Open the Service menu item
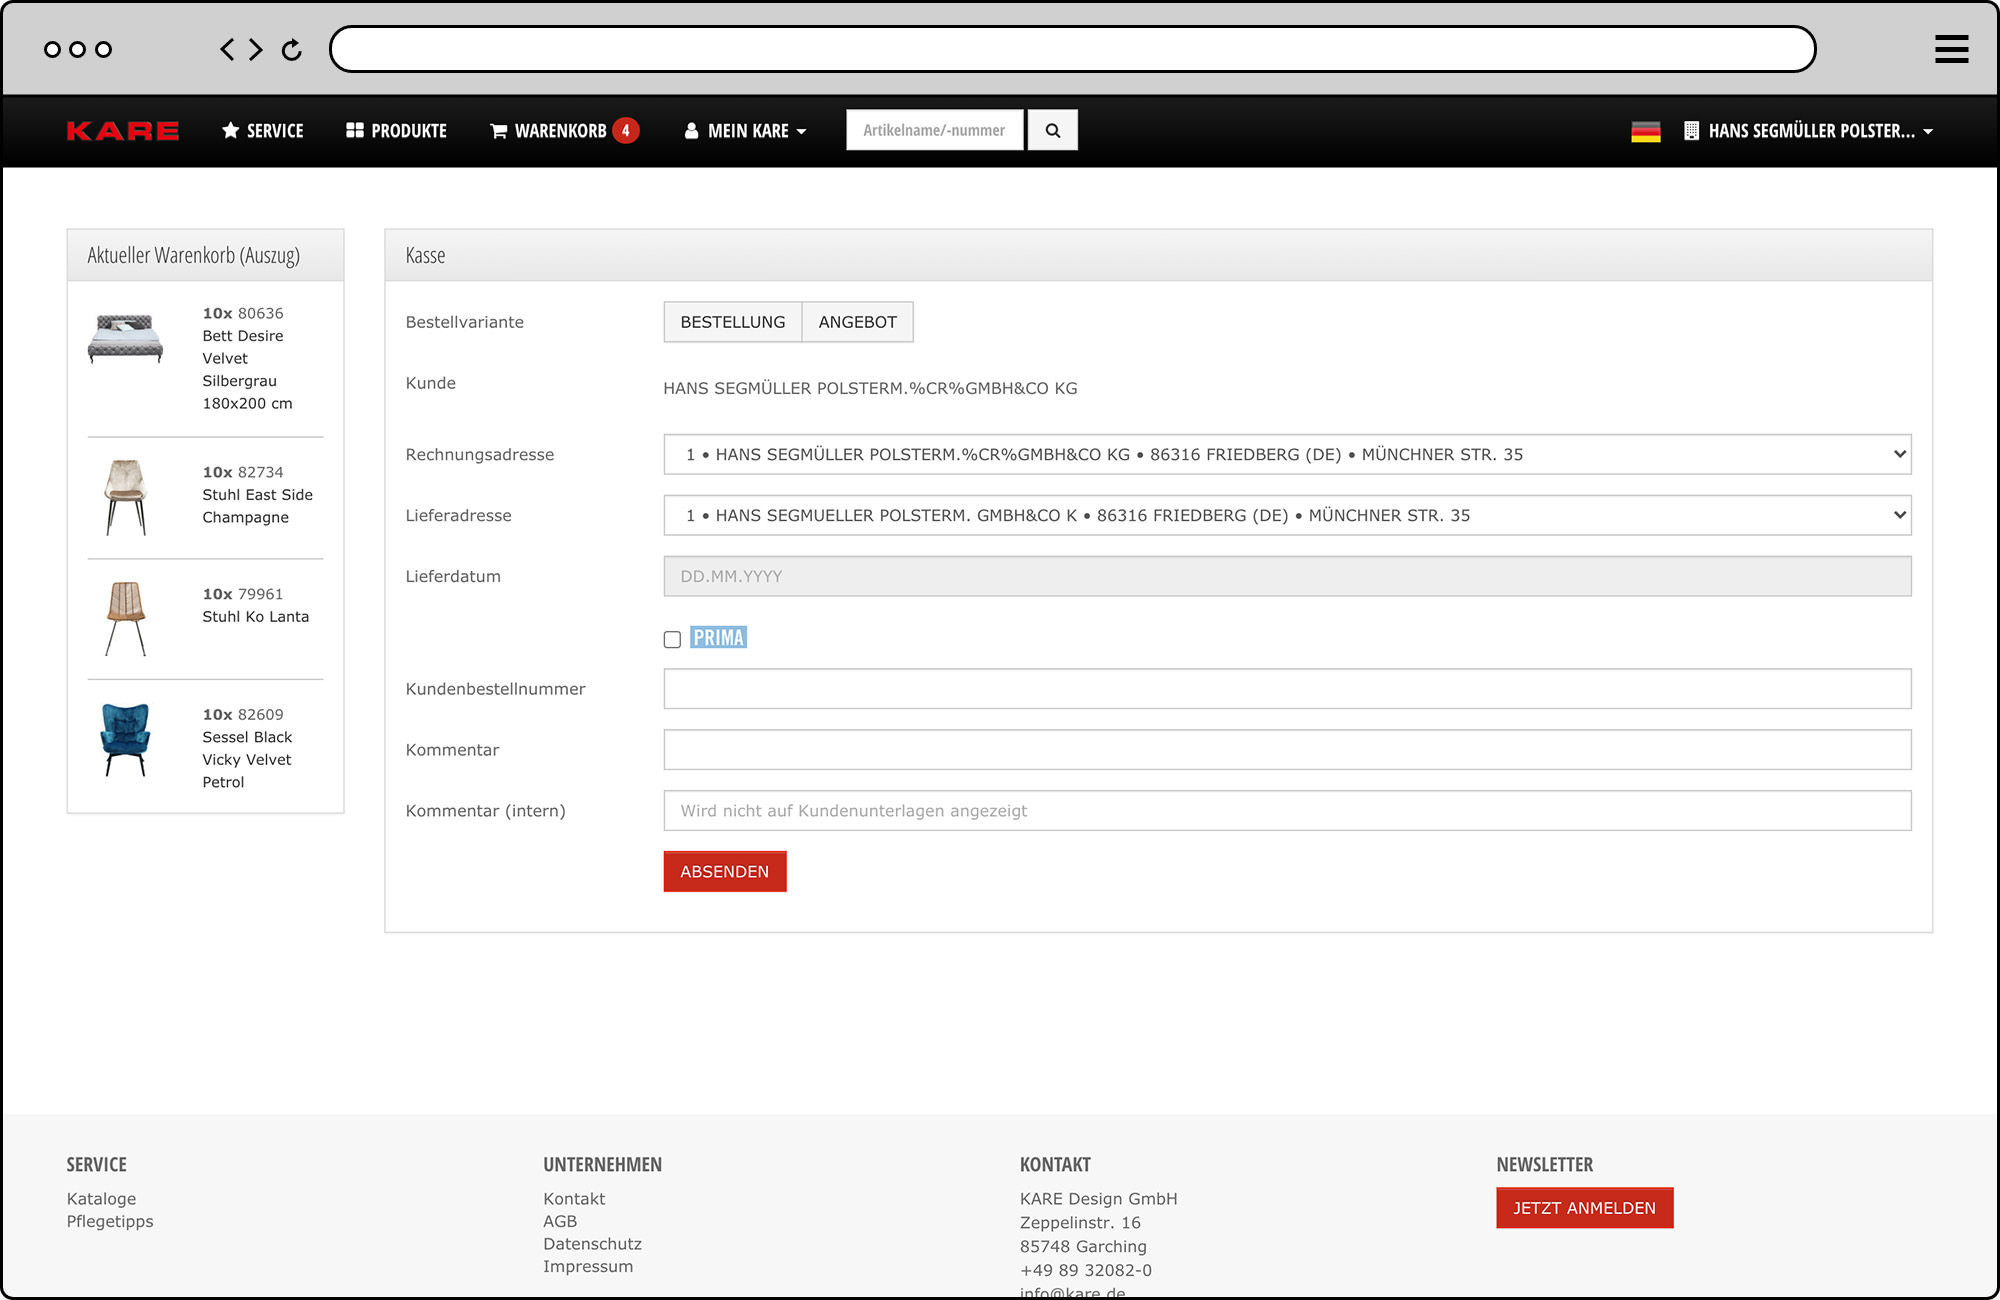Image resolution: width=2000 pixels, height=1300 pixels. click(263, 131)
